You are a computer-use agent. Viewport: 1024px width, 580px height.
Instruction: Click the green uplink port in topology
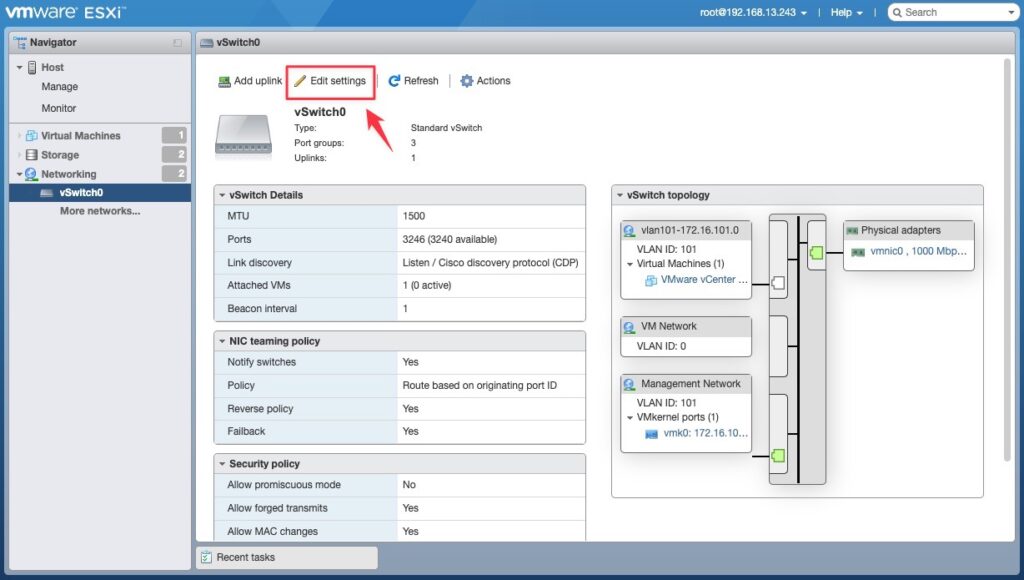point(816,253)
